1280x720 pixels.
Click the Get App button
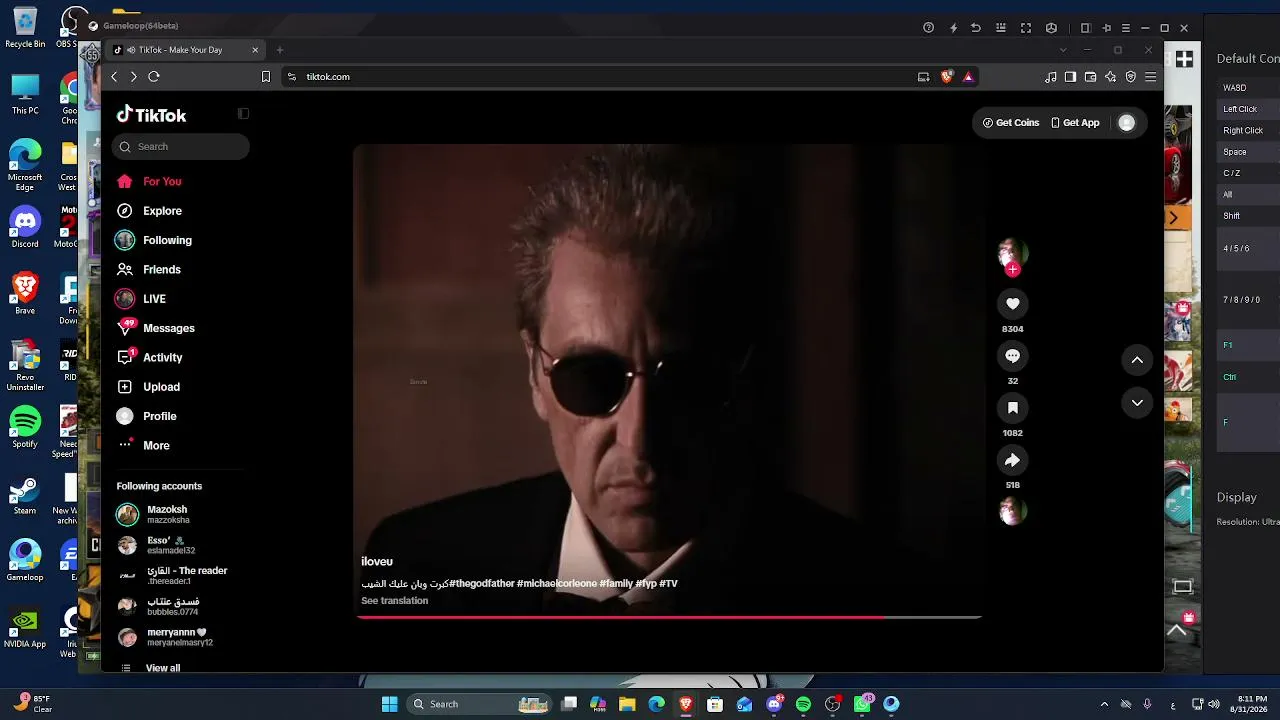click(x=1075, y=123)
